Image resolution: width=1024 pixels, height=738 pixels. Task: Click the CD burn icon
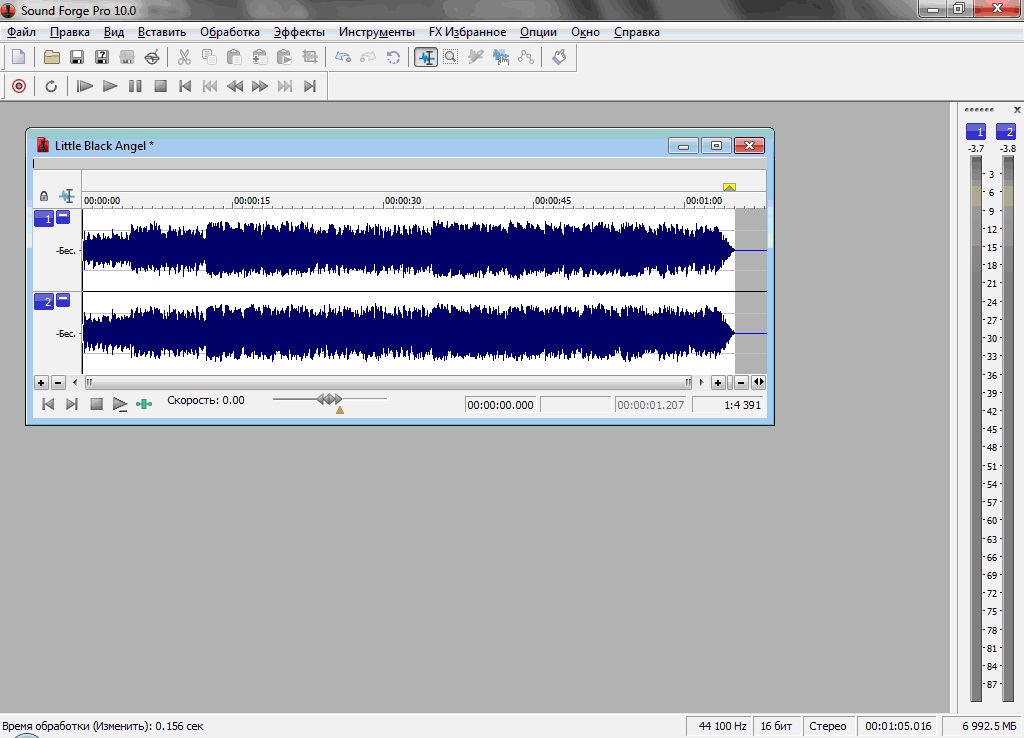[152, 57]
